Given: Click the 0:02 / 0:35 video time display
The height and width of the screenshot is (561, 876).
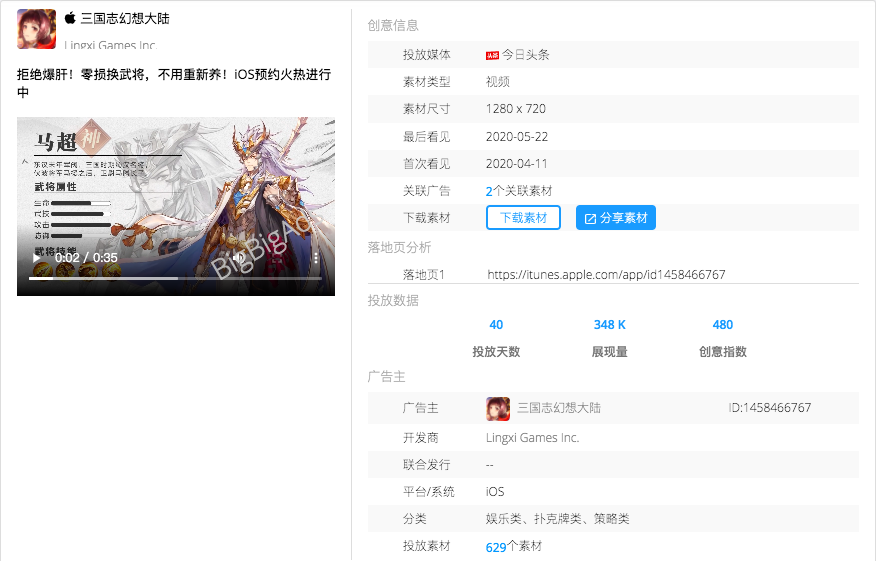Looking at the screenshot, I should point(86,258).
